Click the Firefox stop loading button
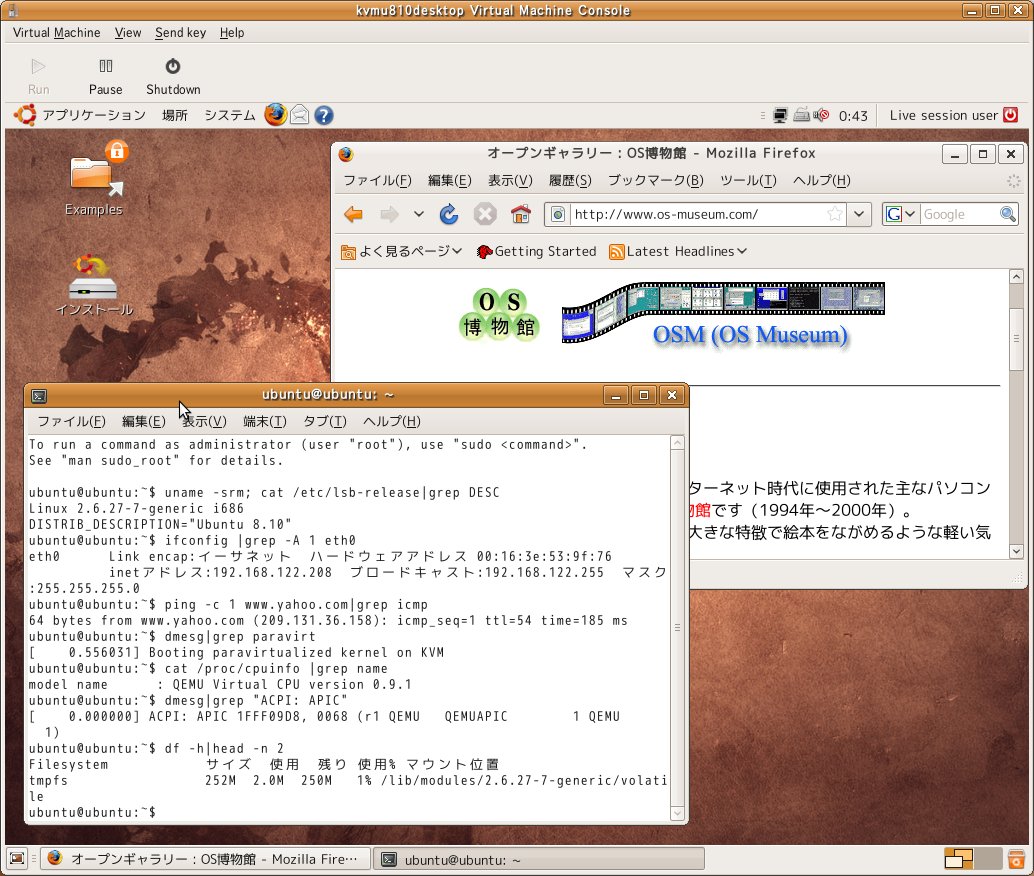Screen dimensions: 1034x876 click(485, 214)
